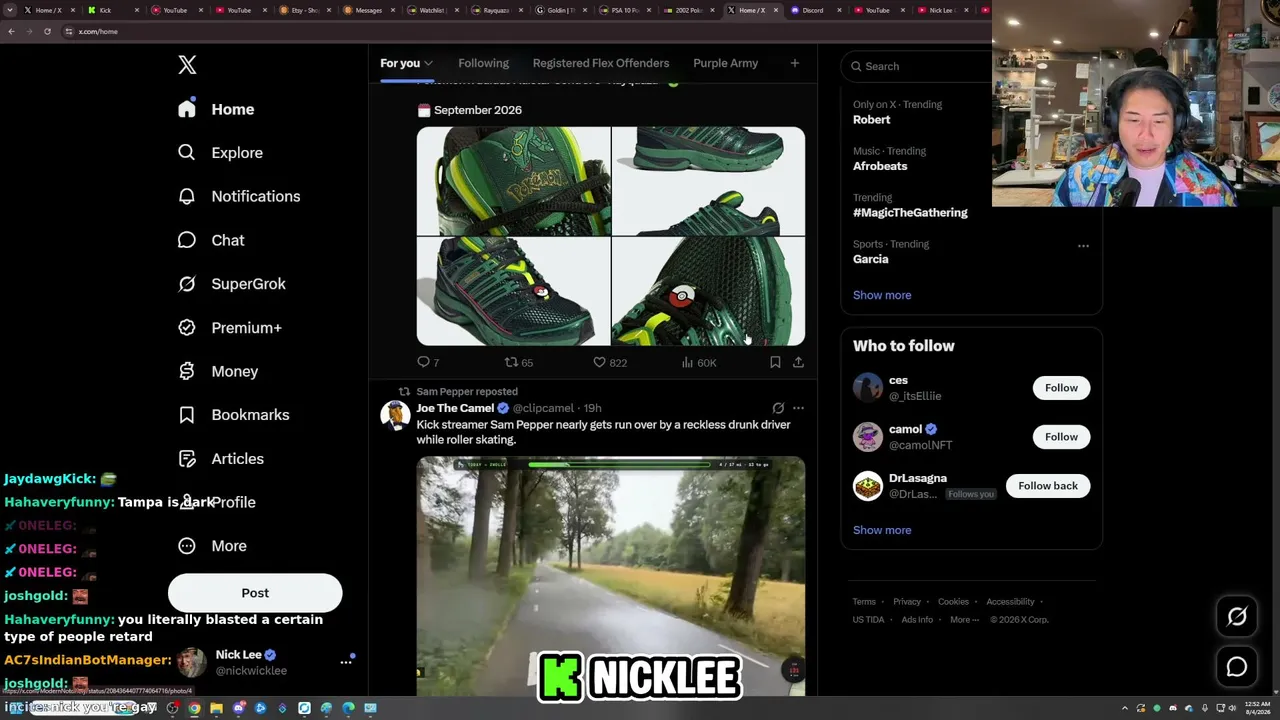The height and width of the screenshot is (720, 1280).
Task: Bookmark the Pokémon sneakers post
Action: pyautogui.click(x=775, y=362)
